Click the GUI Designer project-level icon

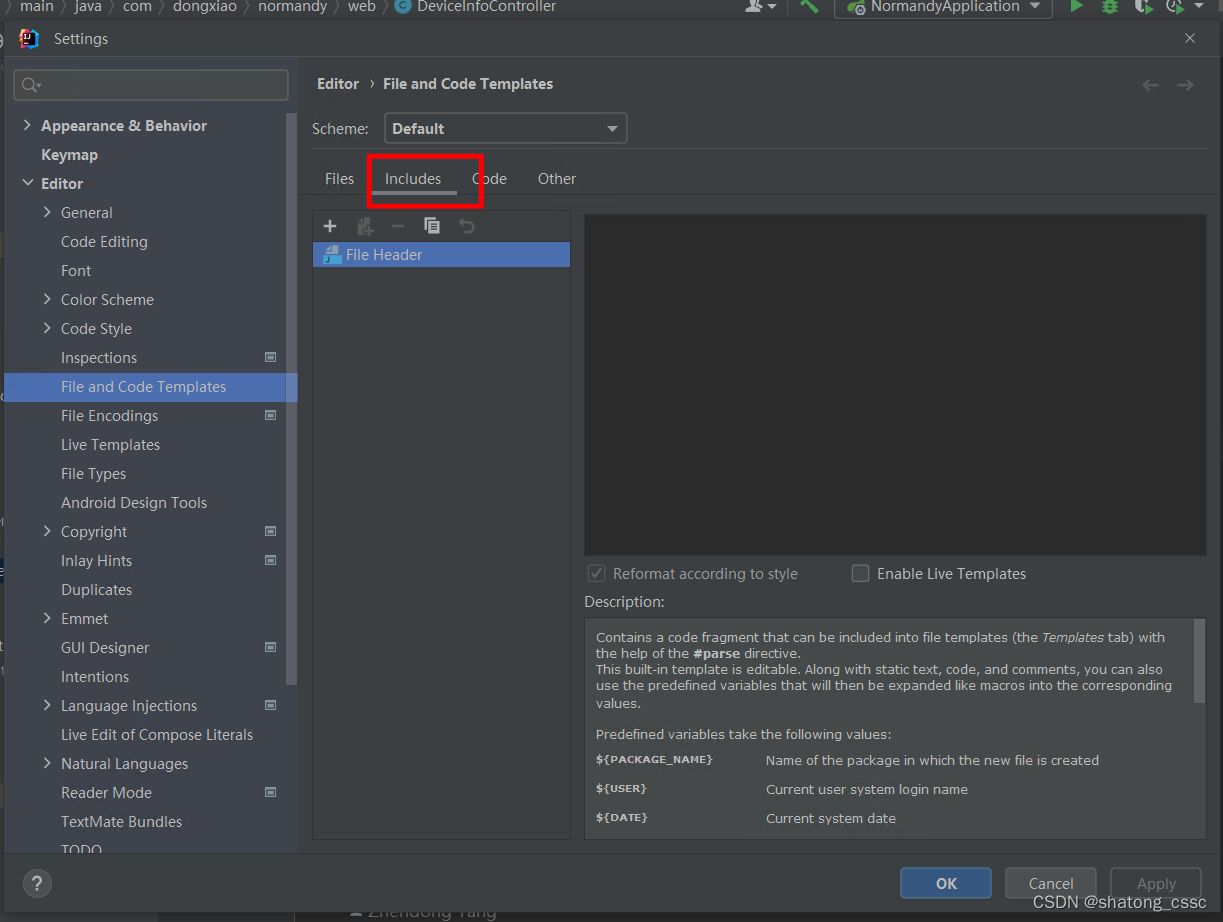coord(270,647)
